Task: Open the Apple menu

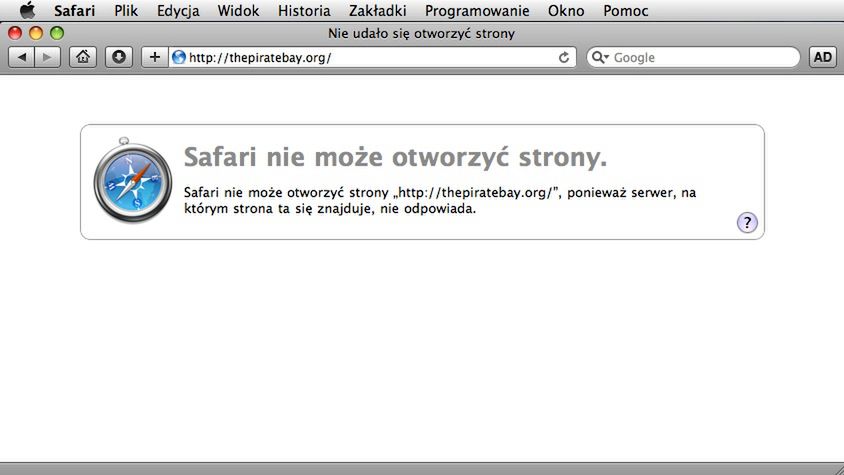Action: pyautogui.click(x=27, y=10)
